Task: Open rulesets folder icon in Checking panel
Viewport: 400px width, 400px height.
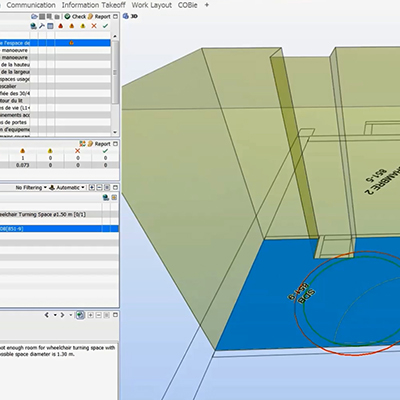Action: [x=34, y=16]
